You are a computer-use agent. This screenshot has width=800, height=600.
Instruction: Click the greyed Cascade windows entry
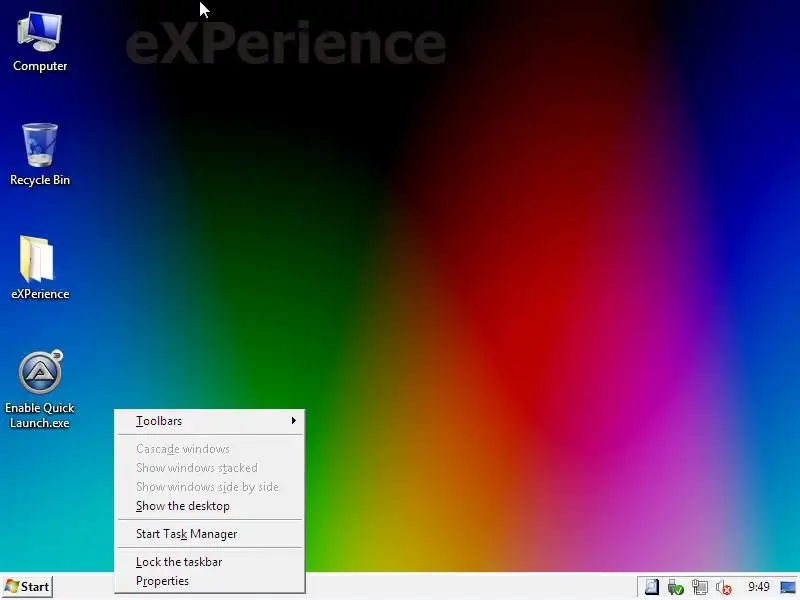tap(210, 449)
